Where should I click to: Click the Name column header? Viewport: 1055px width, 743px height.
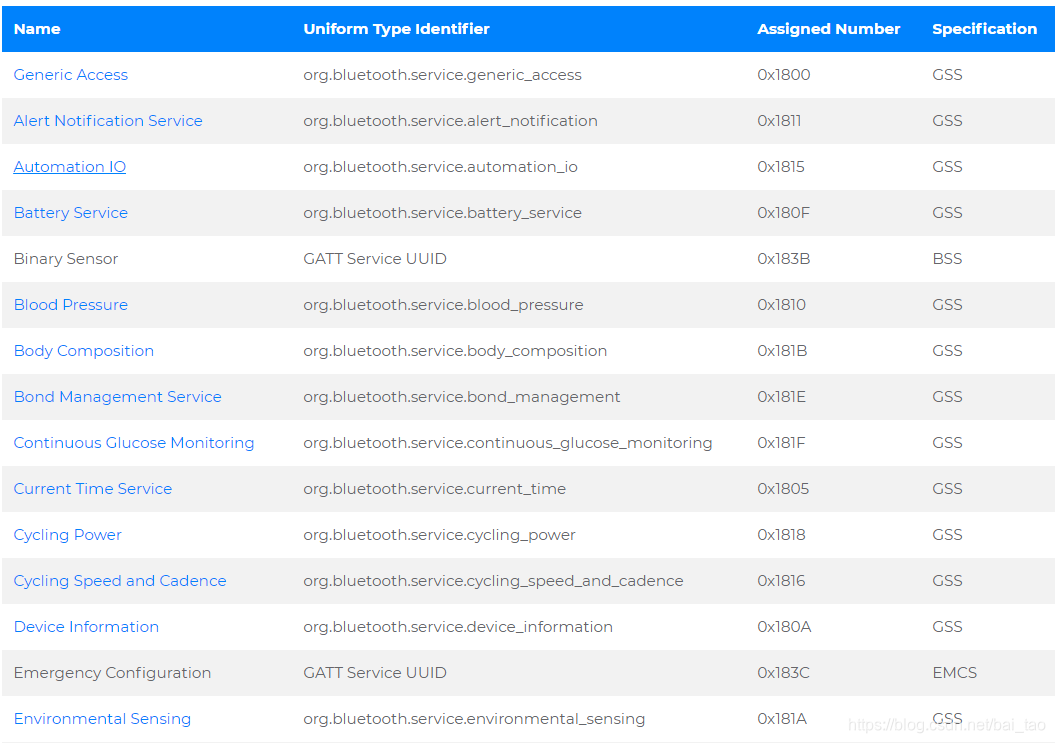tap(37, 29)
